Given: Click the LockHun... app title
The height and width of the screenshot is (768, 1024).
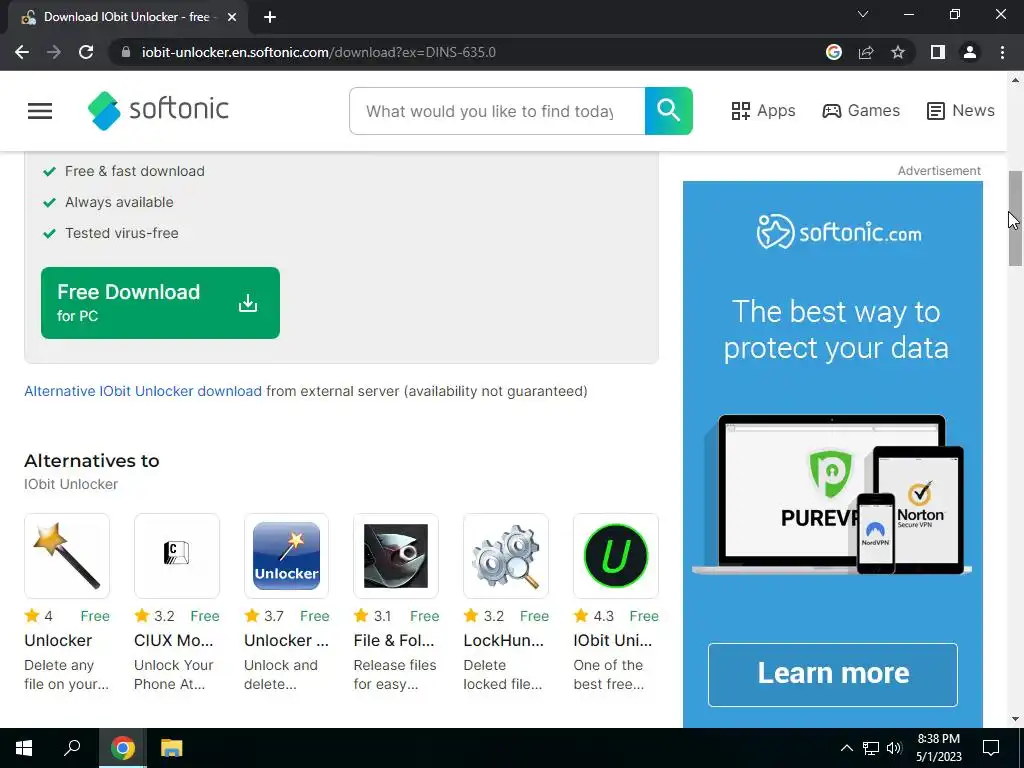Looking at the screenshot, I should [x=504, y=641].
